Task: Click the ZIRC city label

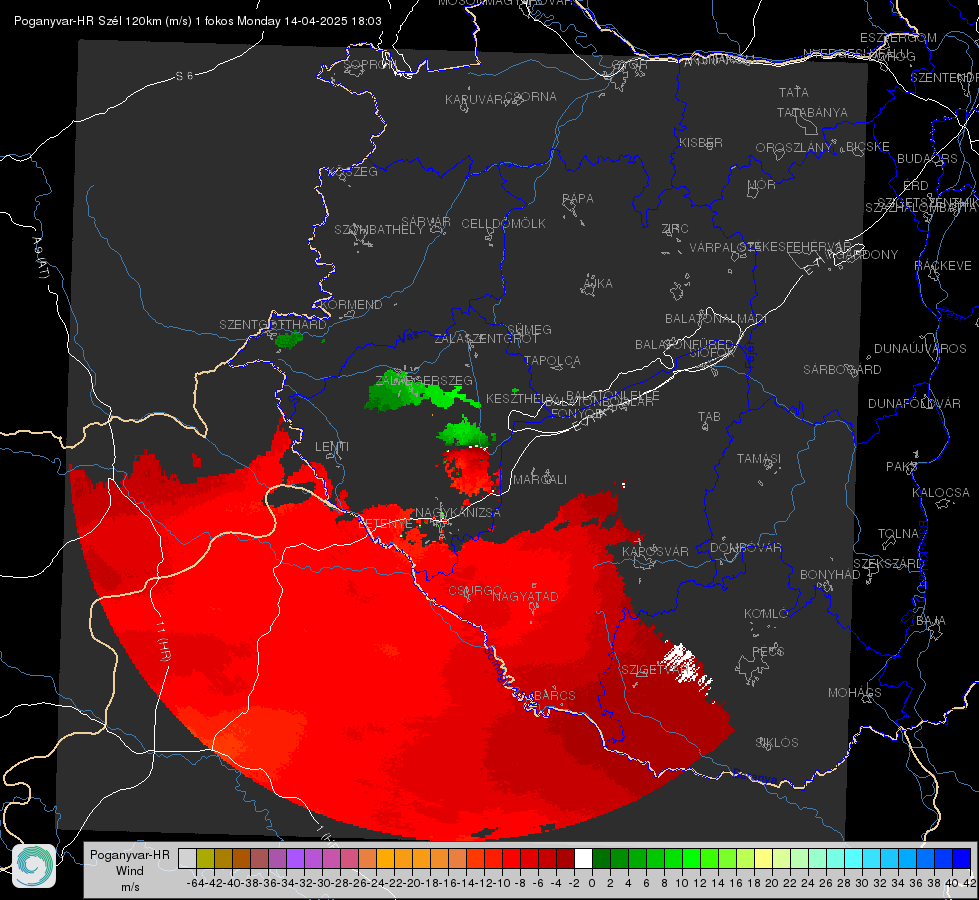Action: [675, 229]
